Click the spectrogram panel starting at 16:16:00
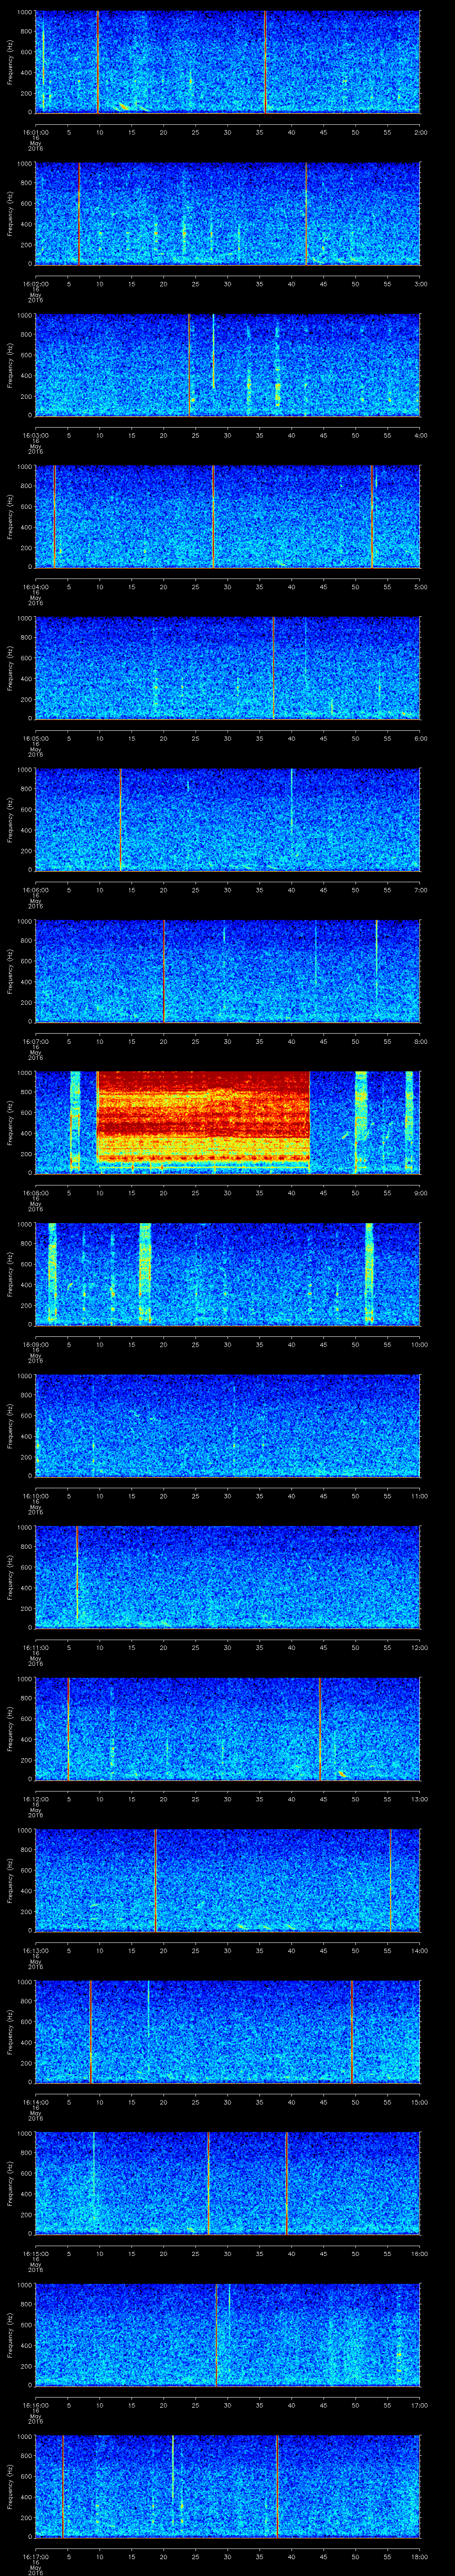Screen dimensions: 455x2576 [x=227, y=2334]
